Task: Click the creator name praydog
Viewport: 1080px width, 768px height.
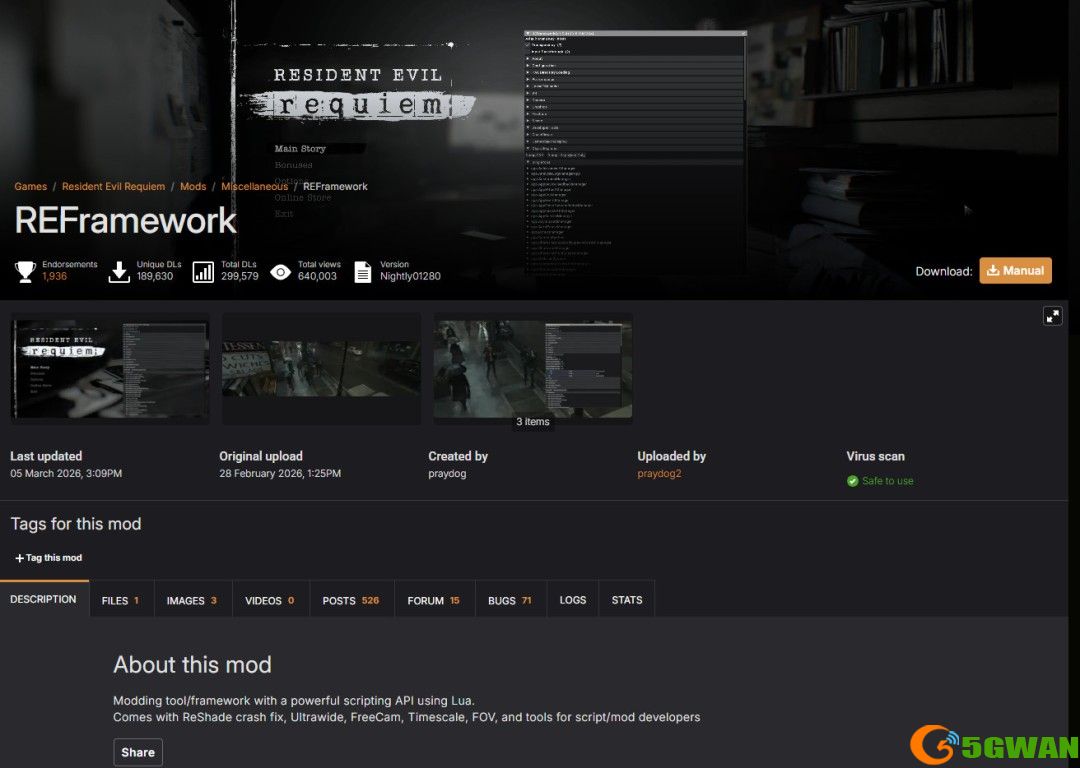Action: [x=447, y=473]
